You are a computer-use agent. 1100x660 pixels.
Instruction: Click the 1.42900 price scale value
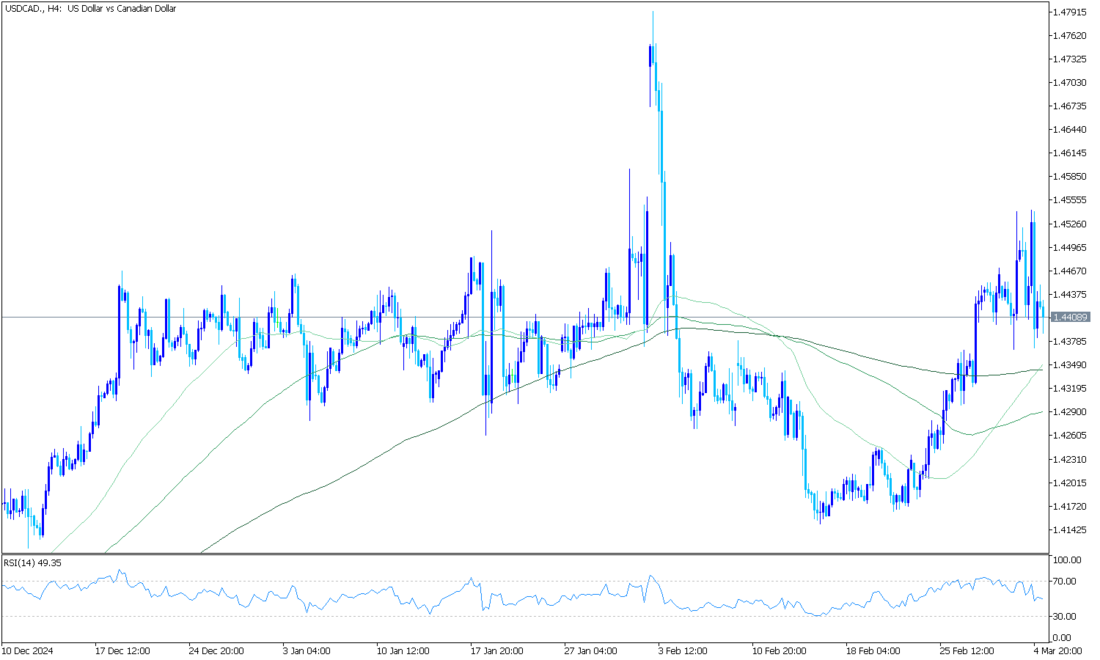click(1069, 412)
